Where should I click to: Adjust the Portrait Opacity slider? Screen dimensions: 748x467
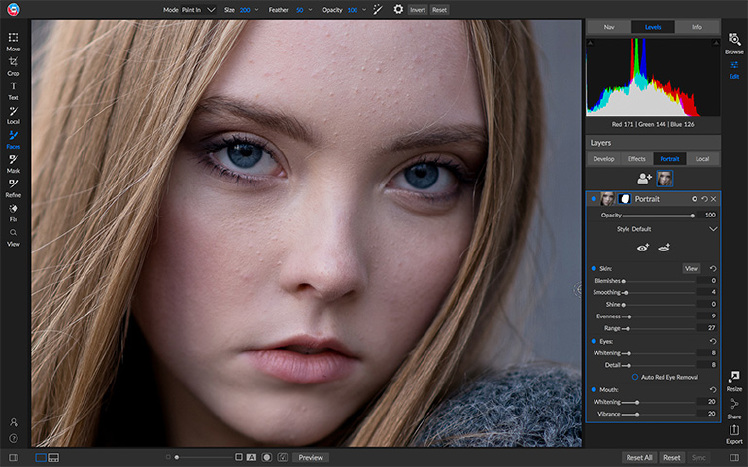pos(658,216)
